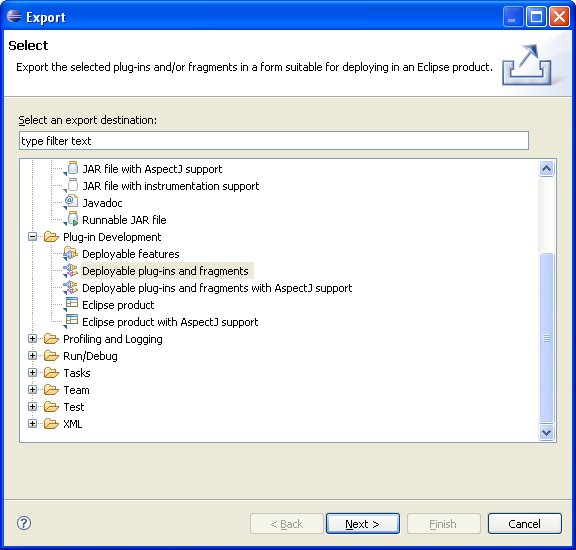Click the Eclipse product icon

[71, 304]
